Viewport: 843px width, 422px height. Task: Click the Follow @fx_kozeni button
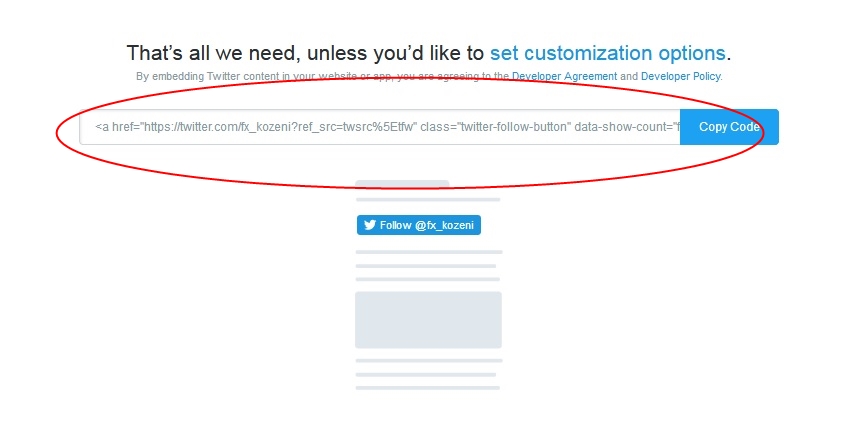pos(419,225)
